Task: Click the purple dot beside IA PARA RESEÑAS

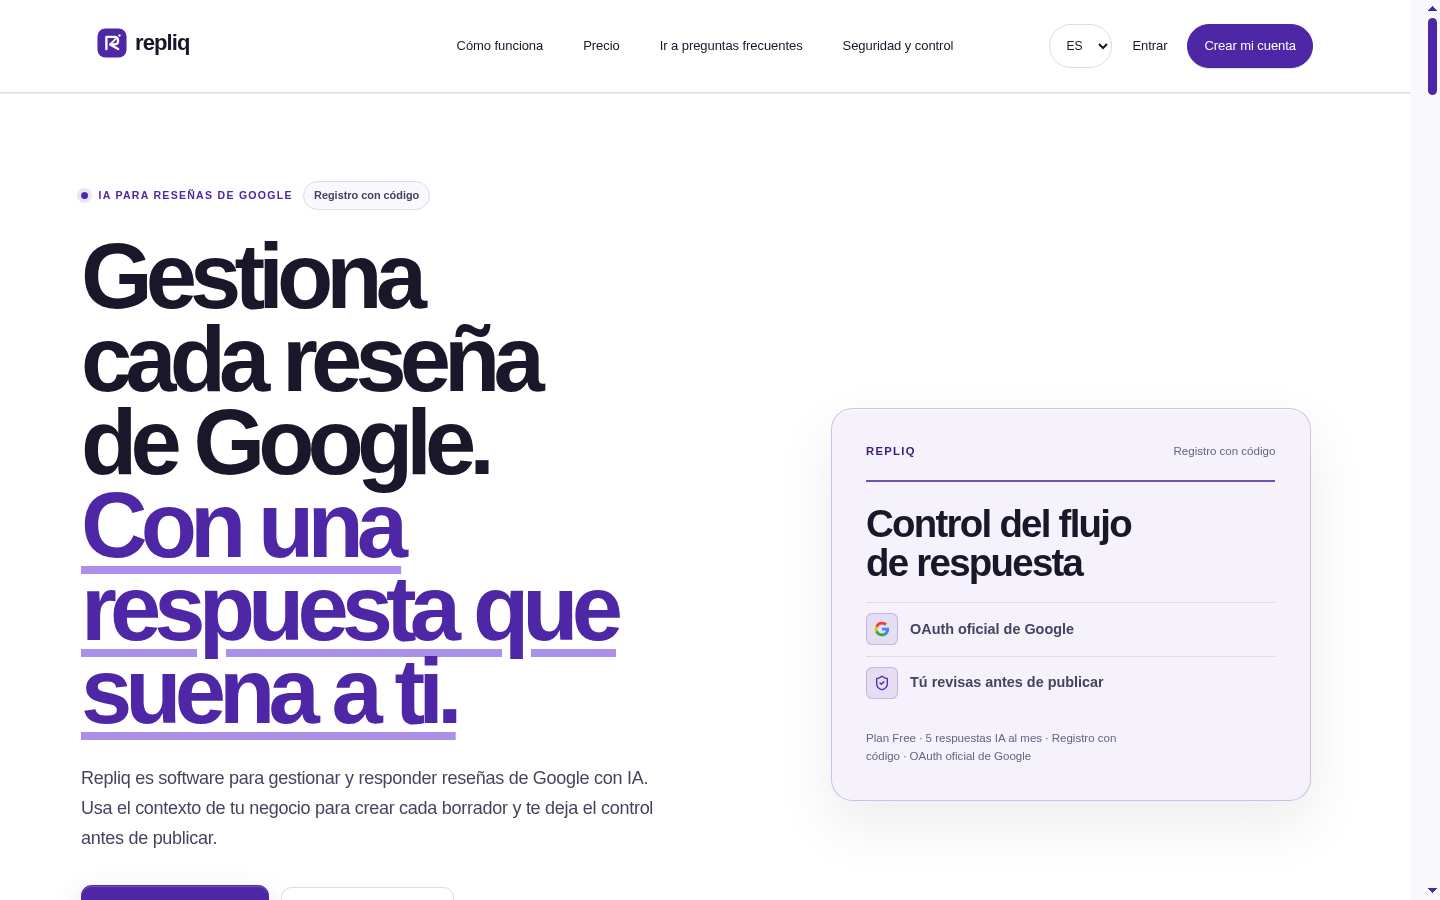Action: 85,195
